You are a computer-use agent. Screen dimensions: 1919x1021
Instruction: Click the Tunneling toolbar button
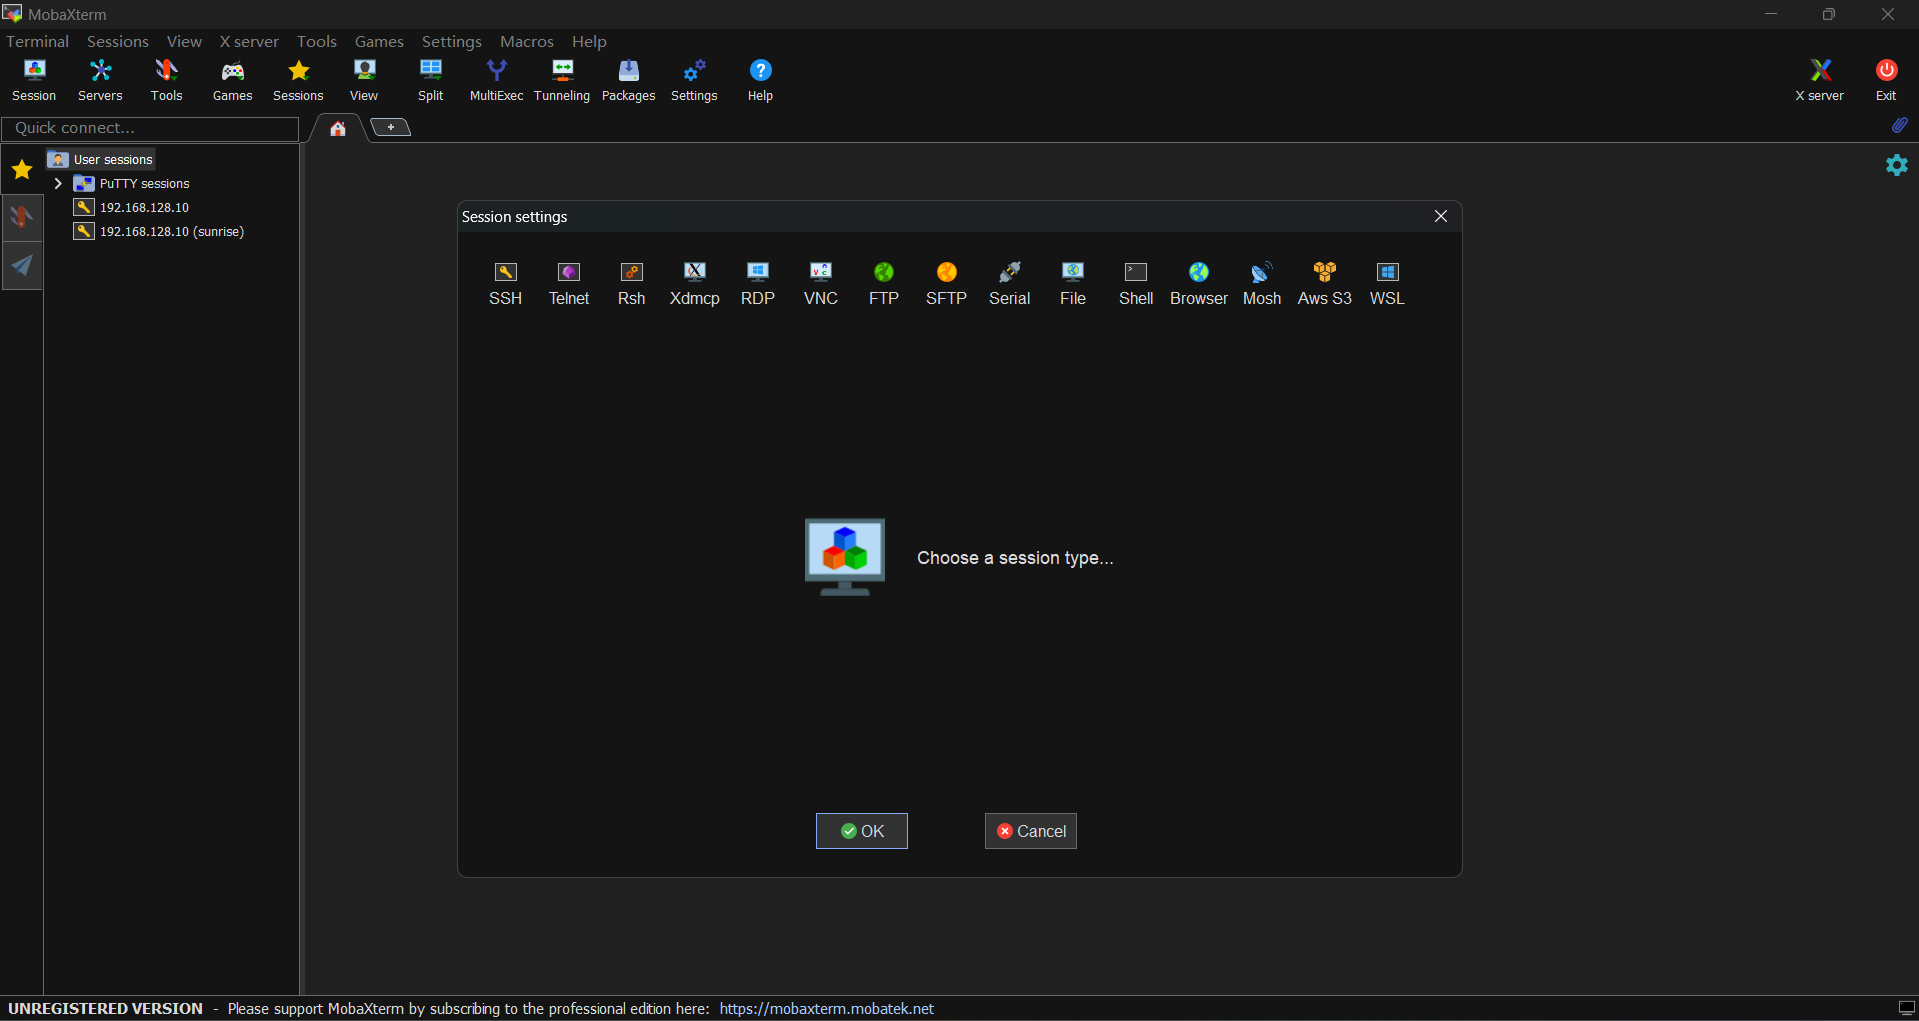[x=562, y=80]
